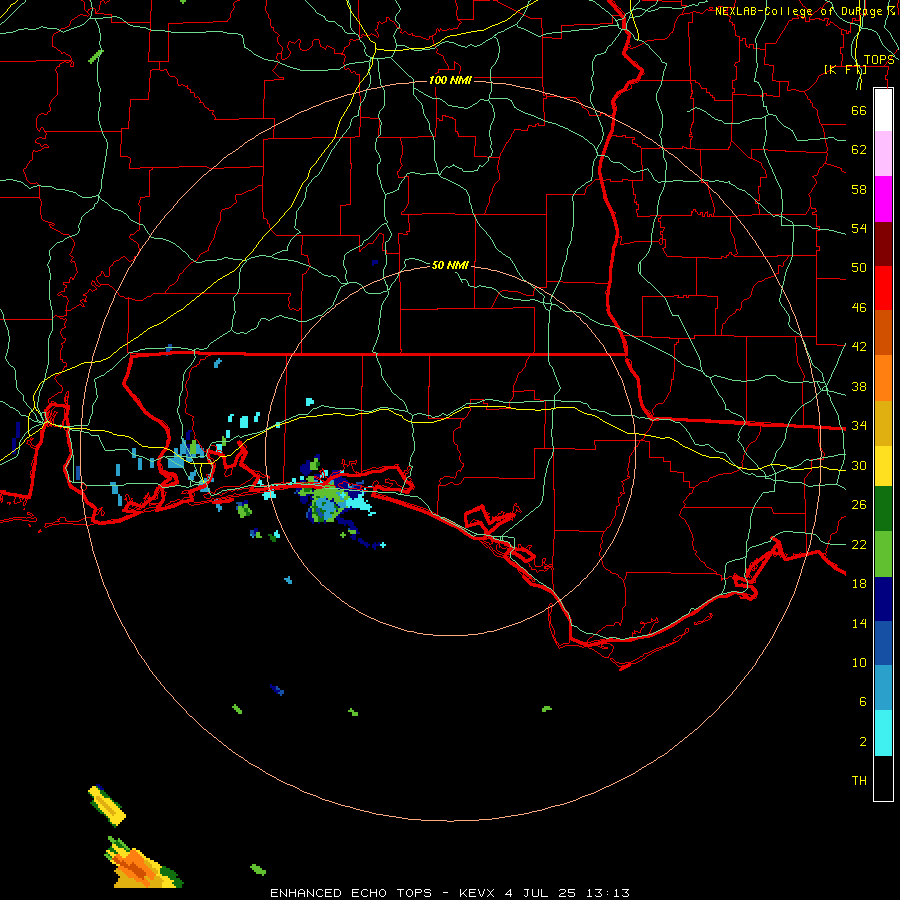Click the light orange legend swatch
The image size is (900, 900).
coord(883,378)
